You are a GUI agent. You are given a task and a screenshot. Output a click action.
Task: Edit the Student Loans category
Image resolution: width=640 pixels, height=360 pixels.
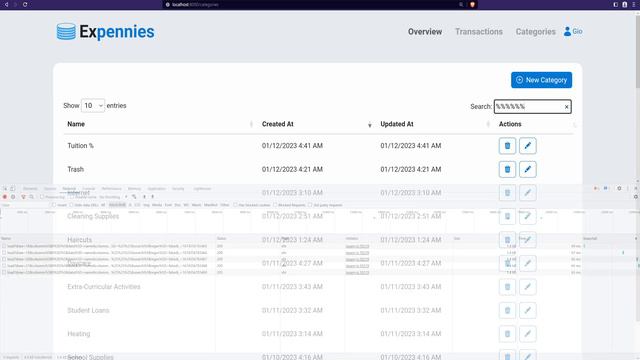528,310
